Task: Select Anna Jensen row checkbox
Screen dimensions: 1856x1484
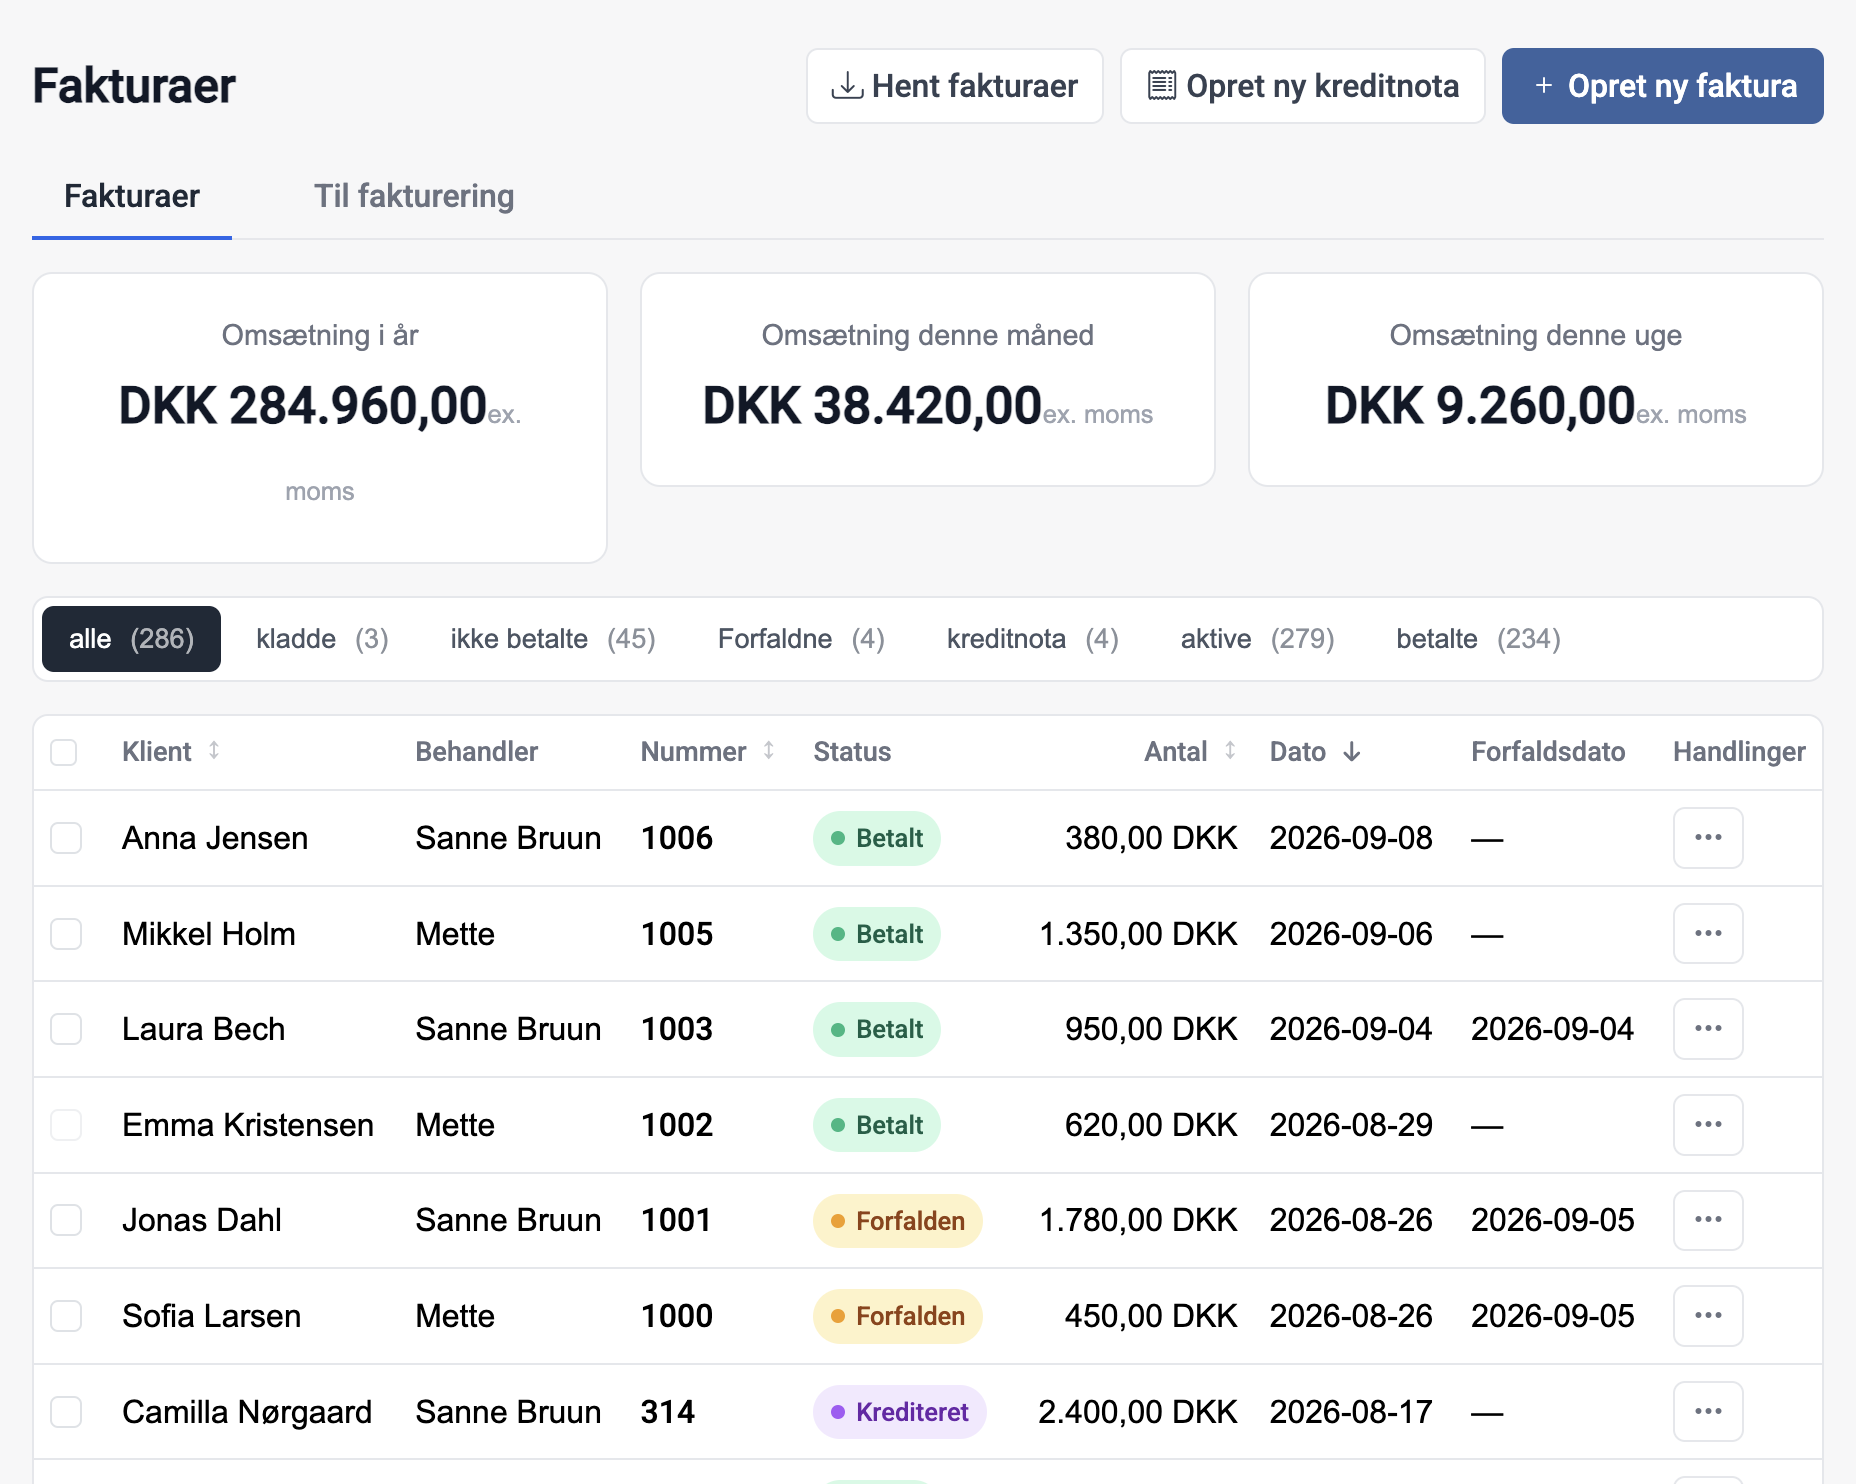Action: pyautogui.click(x=66, y=838)
